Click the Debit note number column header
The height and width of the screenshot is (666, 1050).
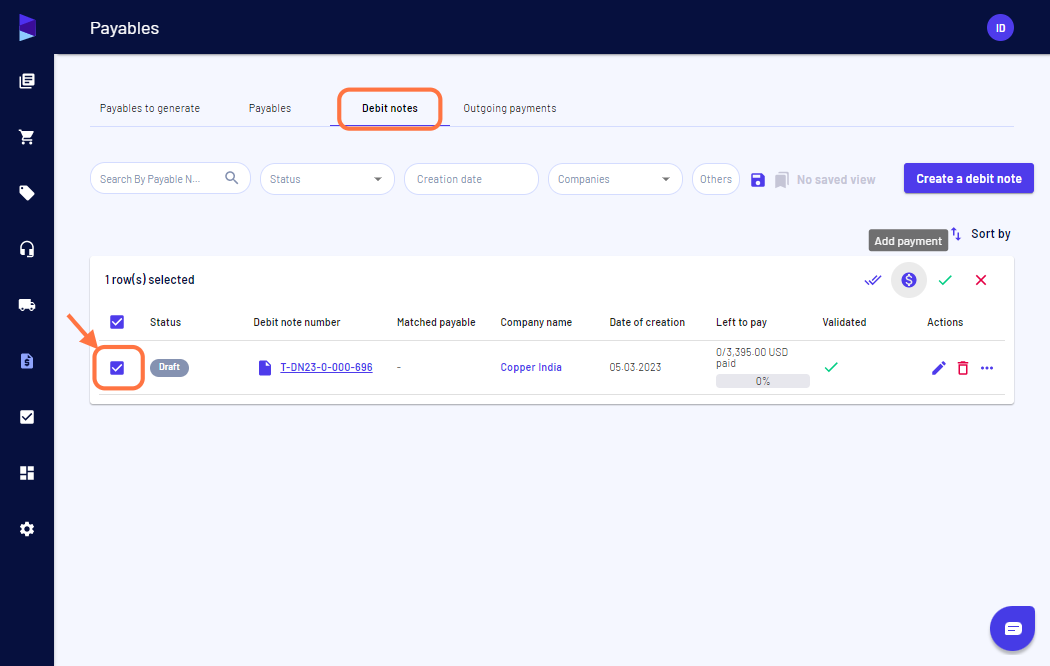pos(297,322)
